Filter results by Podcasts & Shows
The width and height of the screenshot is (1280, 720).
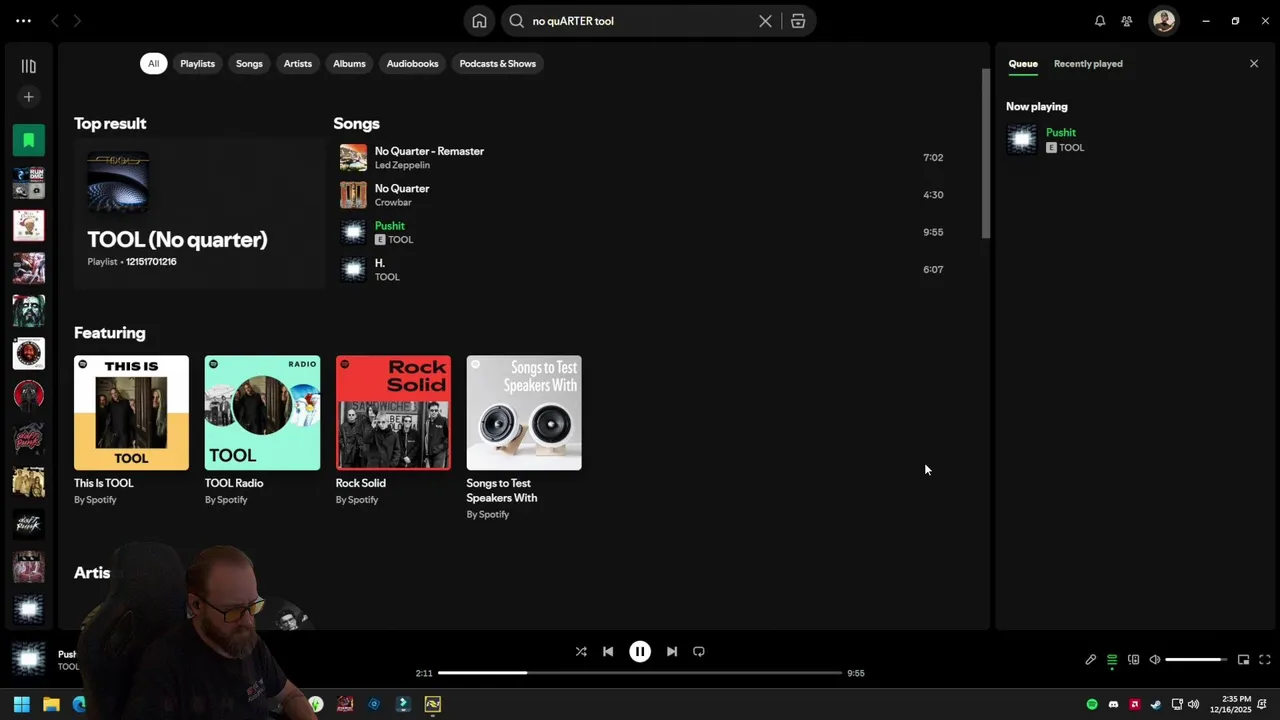pyautogui.click(x=498, y=64)
